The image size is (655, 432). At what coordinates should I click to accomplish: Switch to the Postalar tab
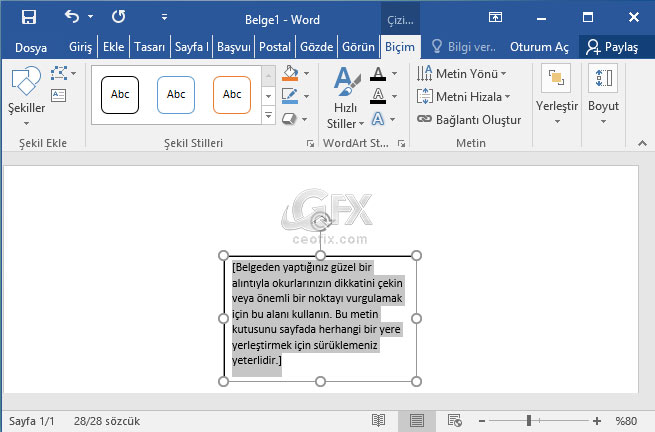click(x=275, y=47)
